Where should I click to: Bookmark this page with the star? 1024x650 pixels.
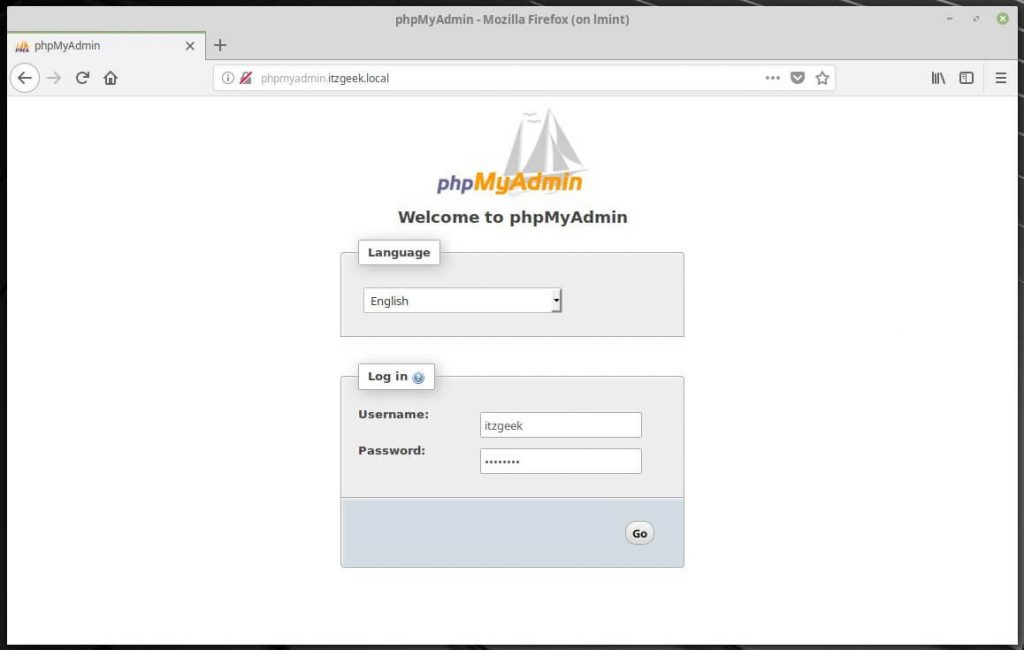coord(822,78)
